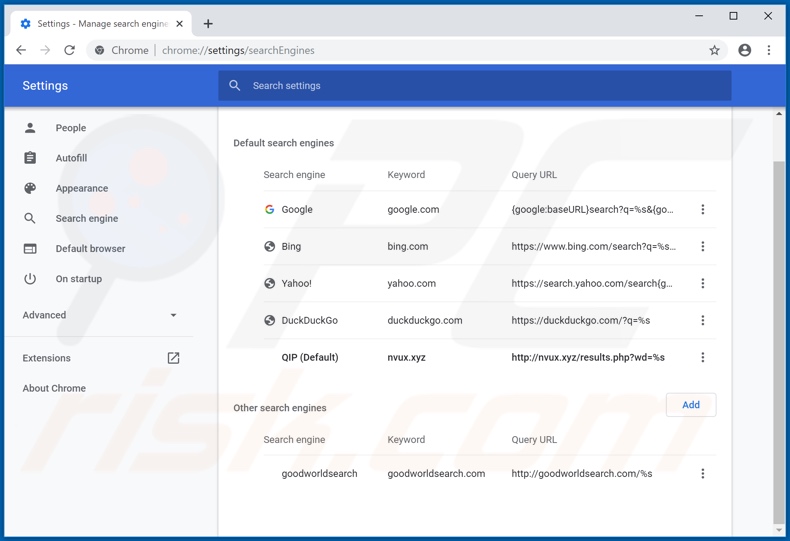Click the Search settings input field

click(475, 86)
